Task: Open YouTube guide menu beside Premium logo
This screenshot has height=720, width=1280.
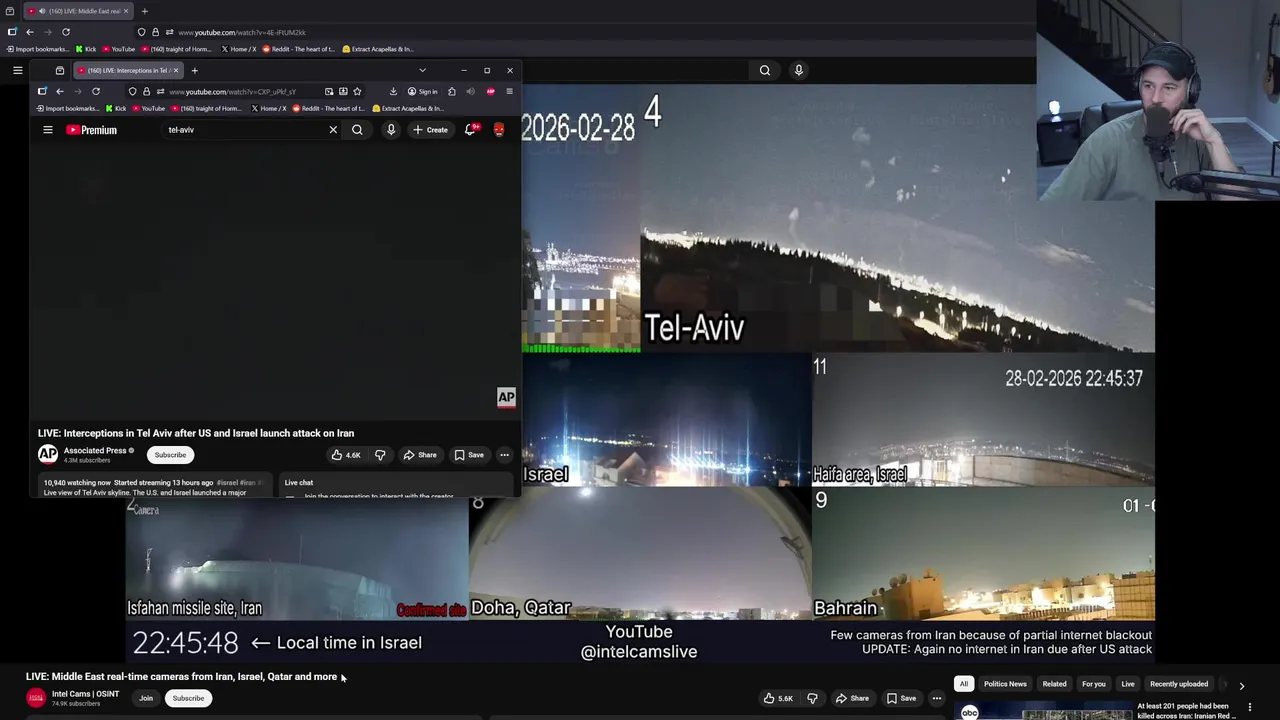Action: click(47, 130)
